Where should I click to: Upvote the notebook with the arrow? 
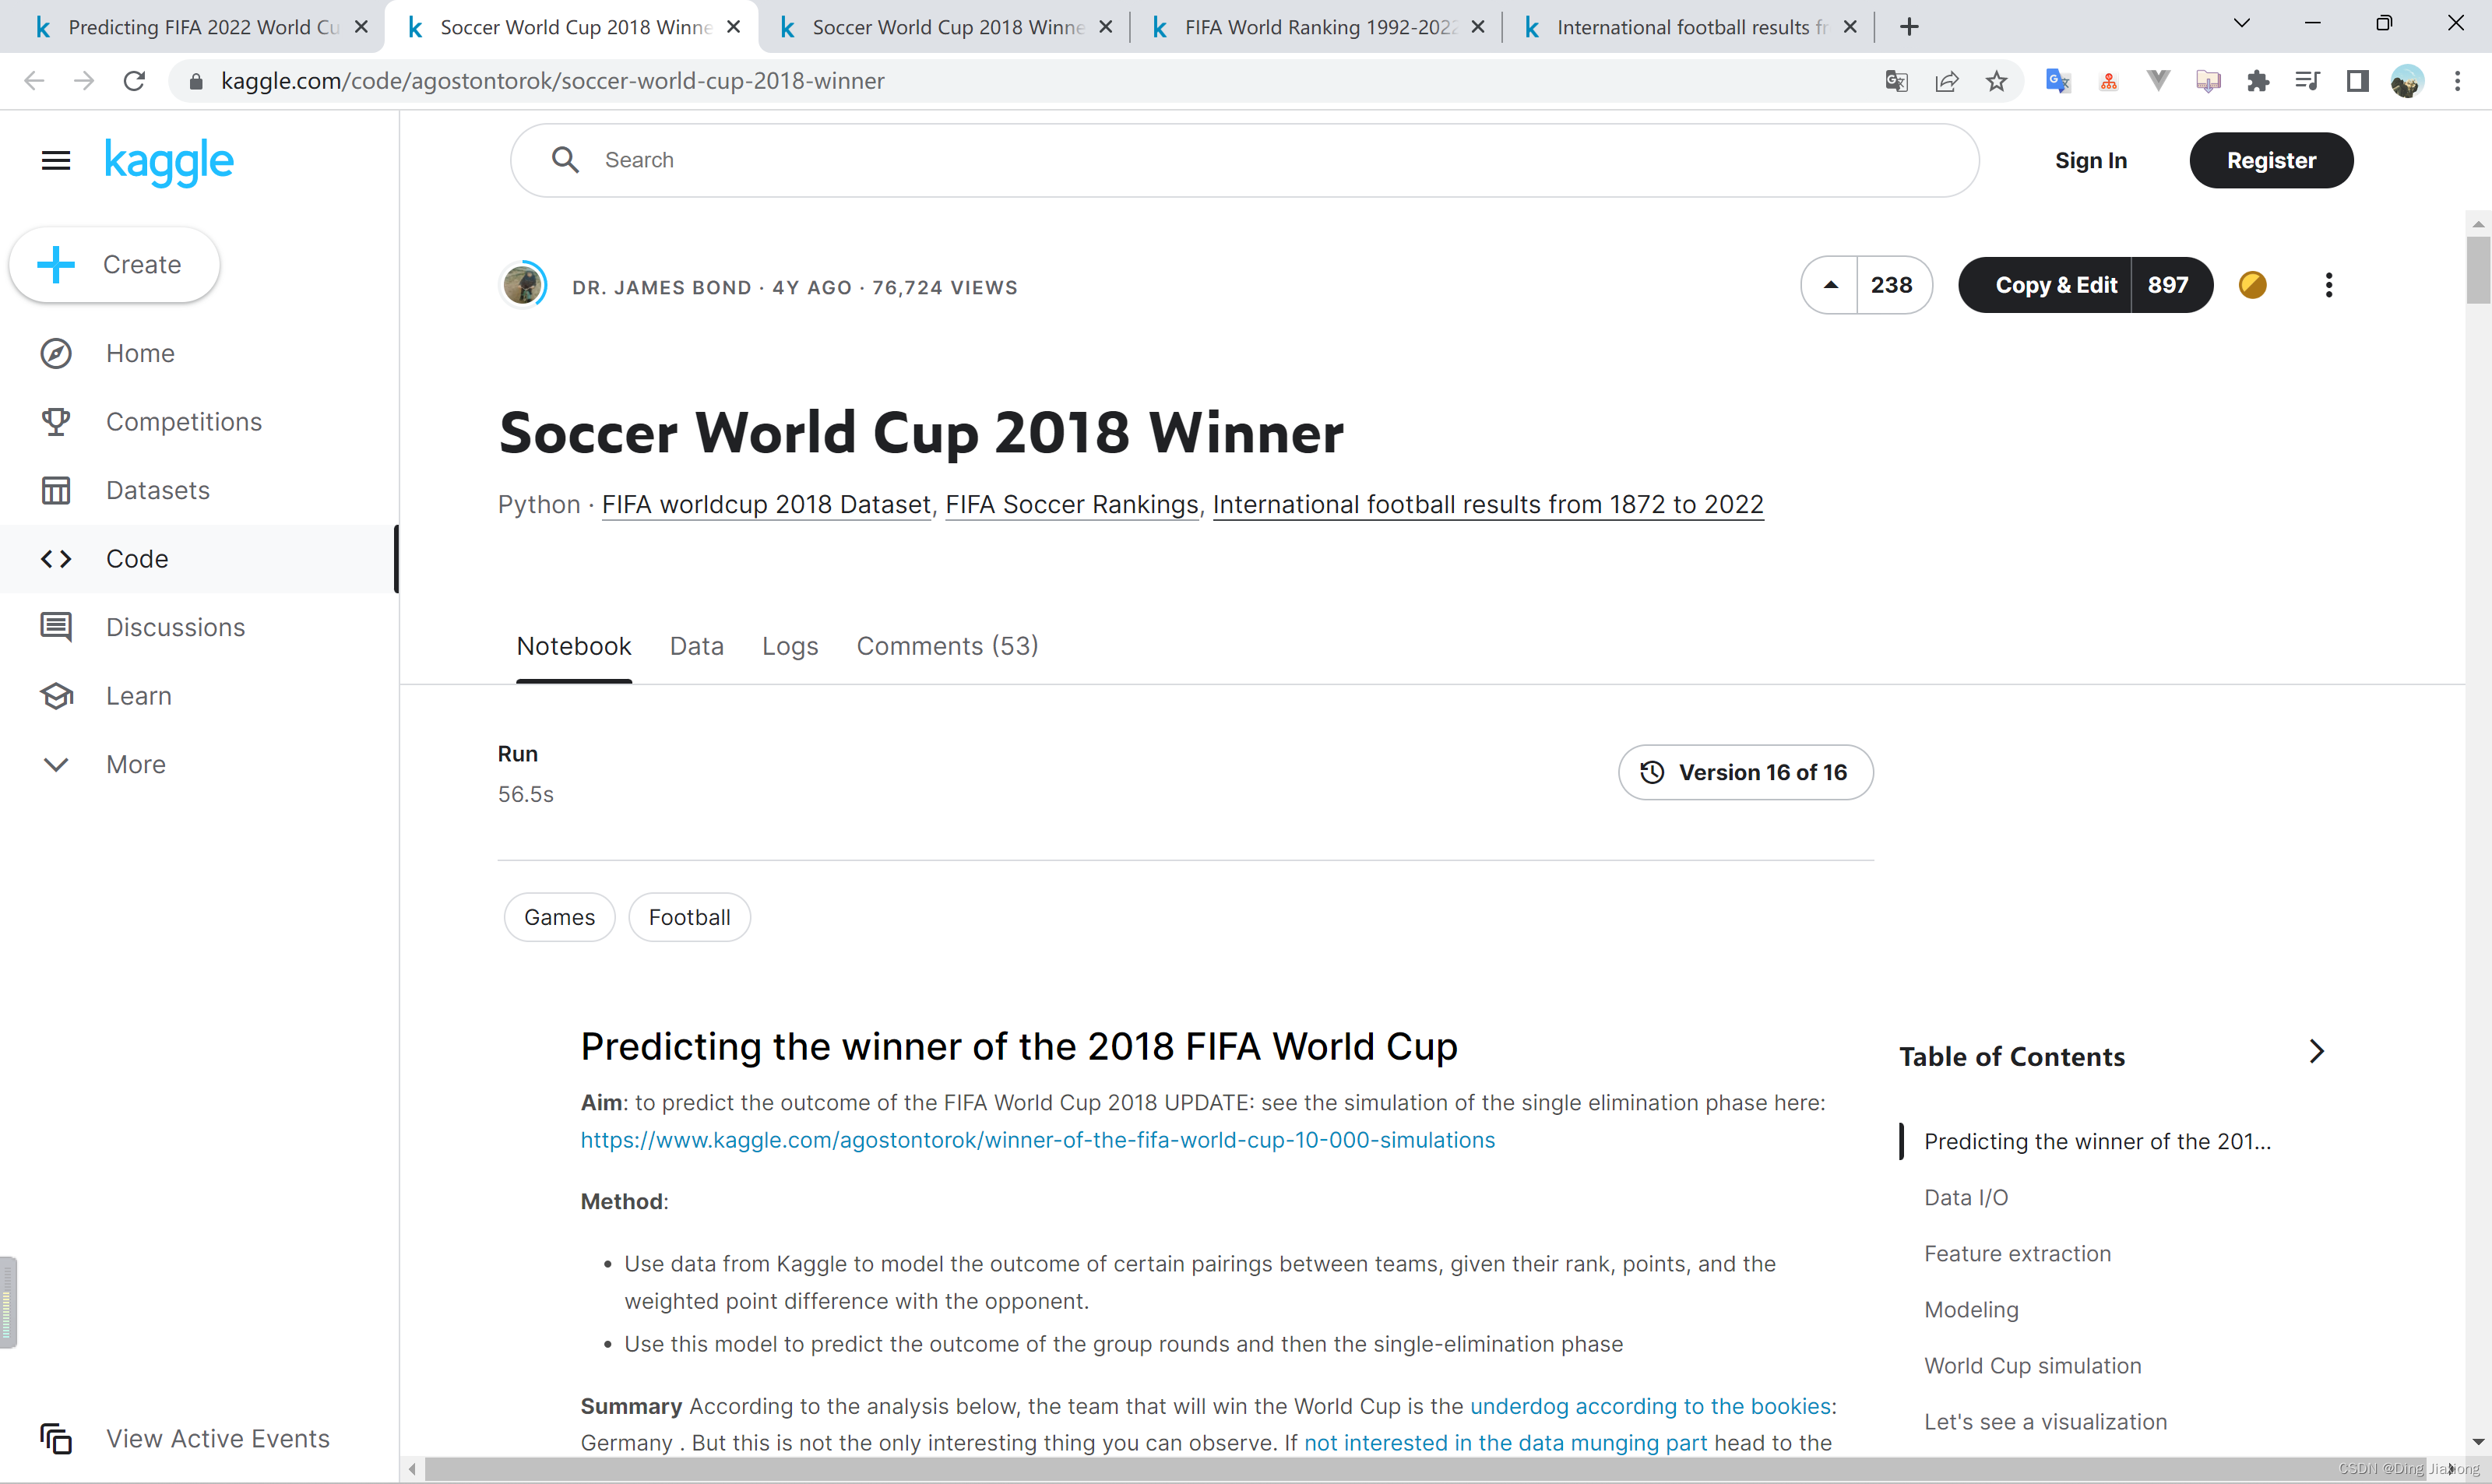tap(1830, 285)
